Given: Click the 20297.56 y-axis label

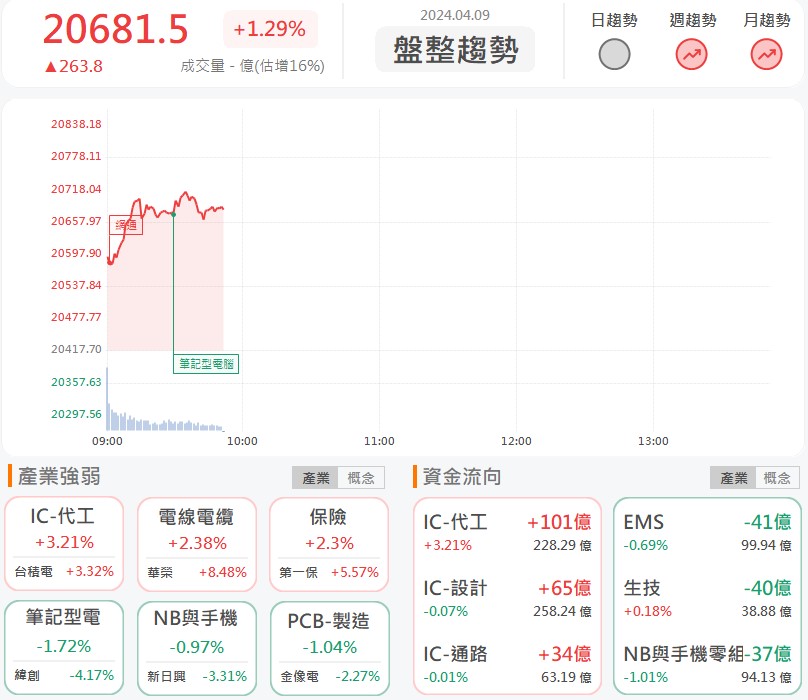Looking at the screenshot, I should tap(76, 414).
